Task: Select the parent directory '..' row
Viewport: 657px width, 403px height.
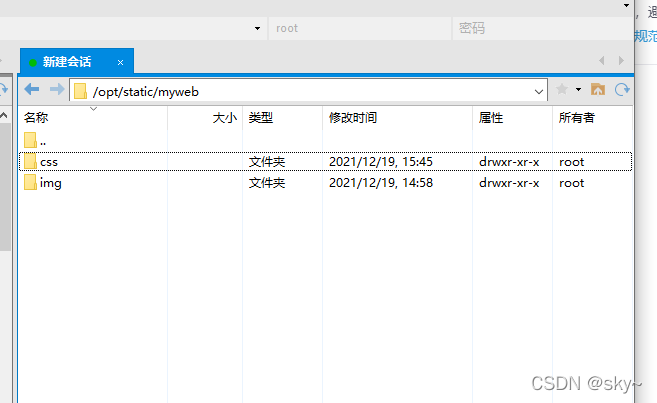Action: coord(326,141)
